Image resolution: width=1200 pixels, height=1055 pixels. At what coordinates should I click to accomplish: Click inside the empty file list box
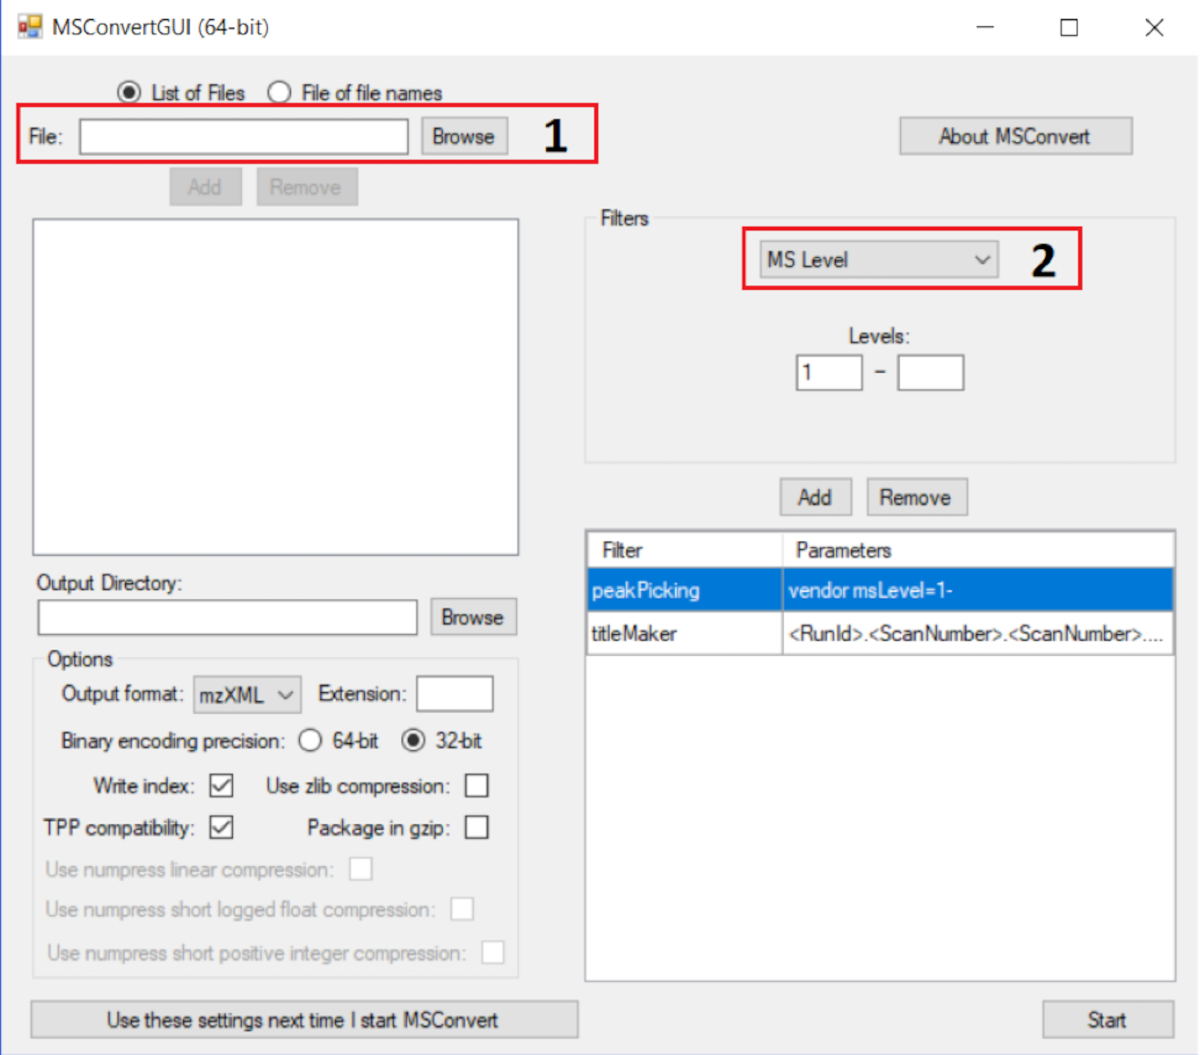click(276, 387)
